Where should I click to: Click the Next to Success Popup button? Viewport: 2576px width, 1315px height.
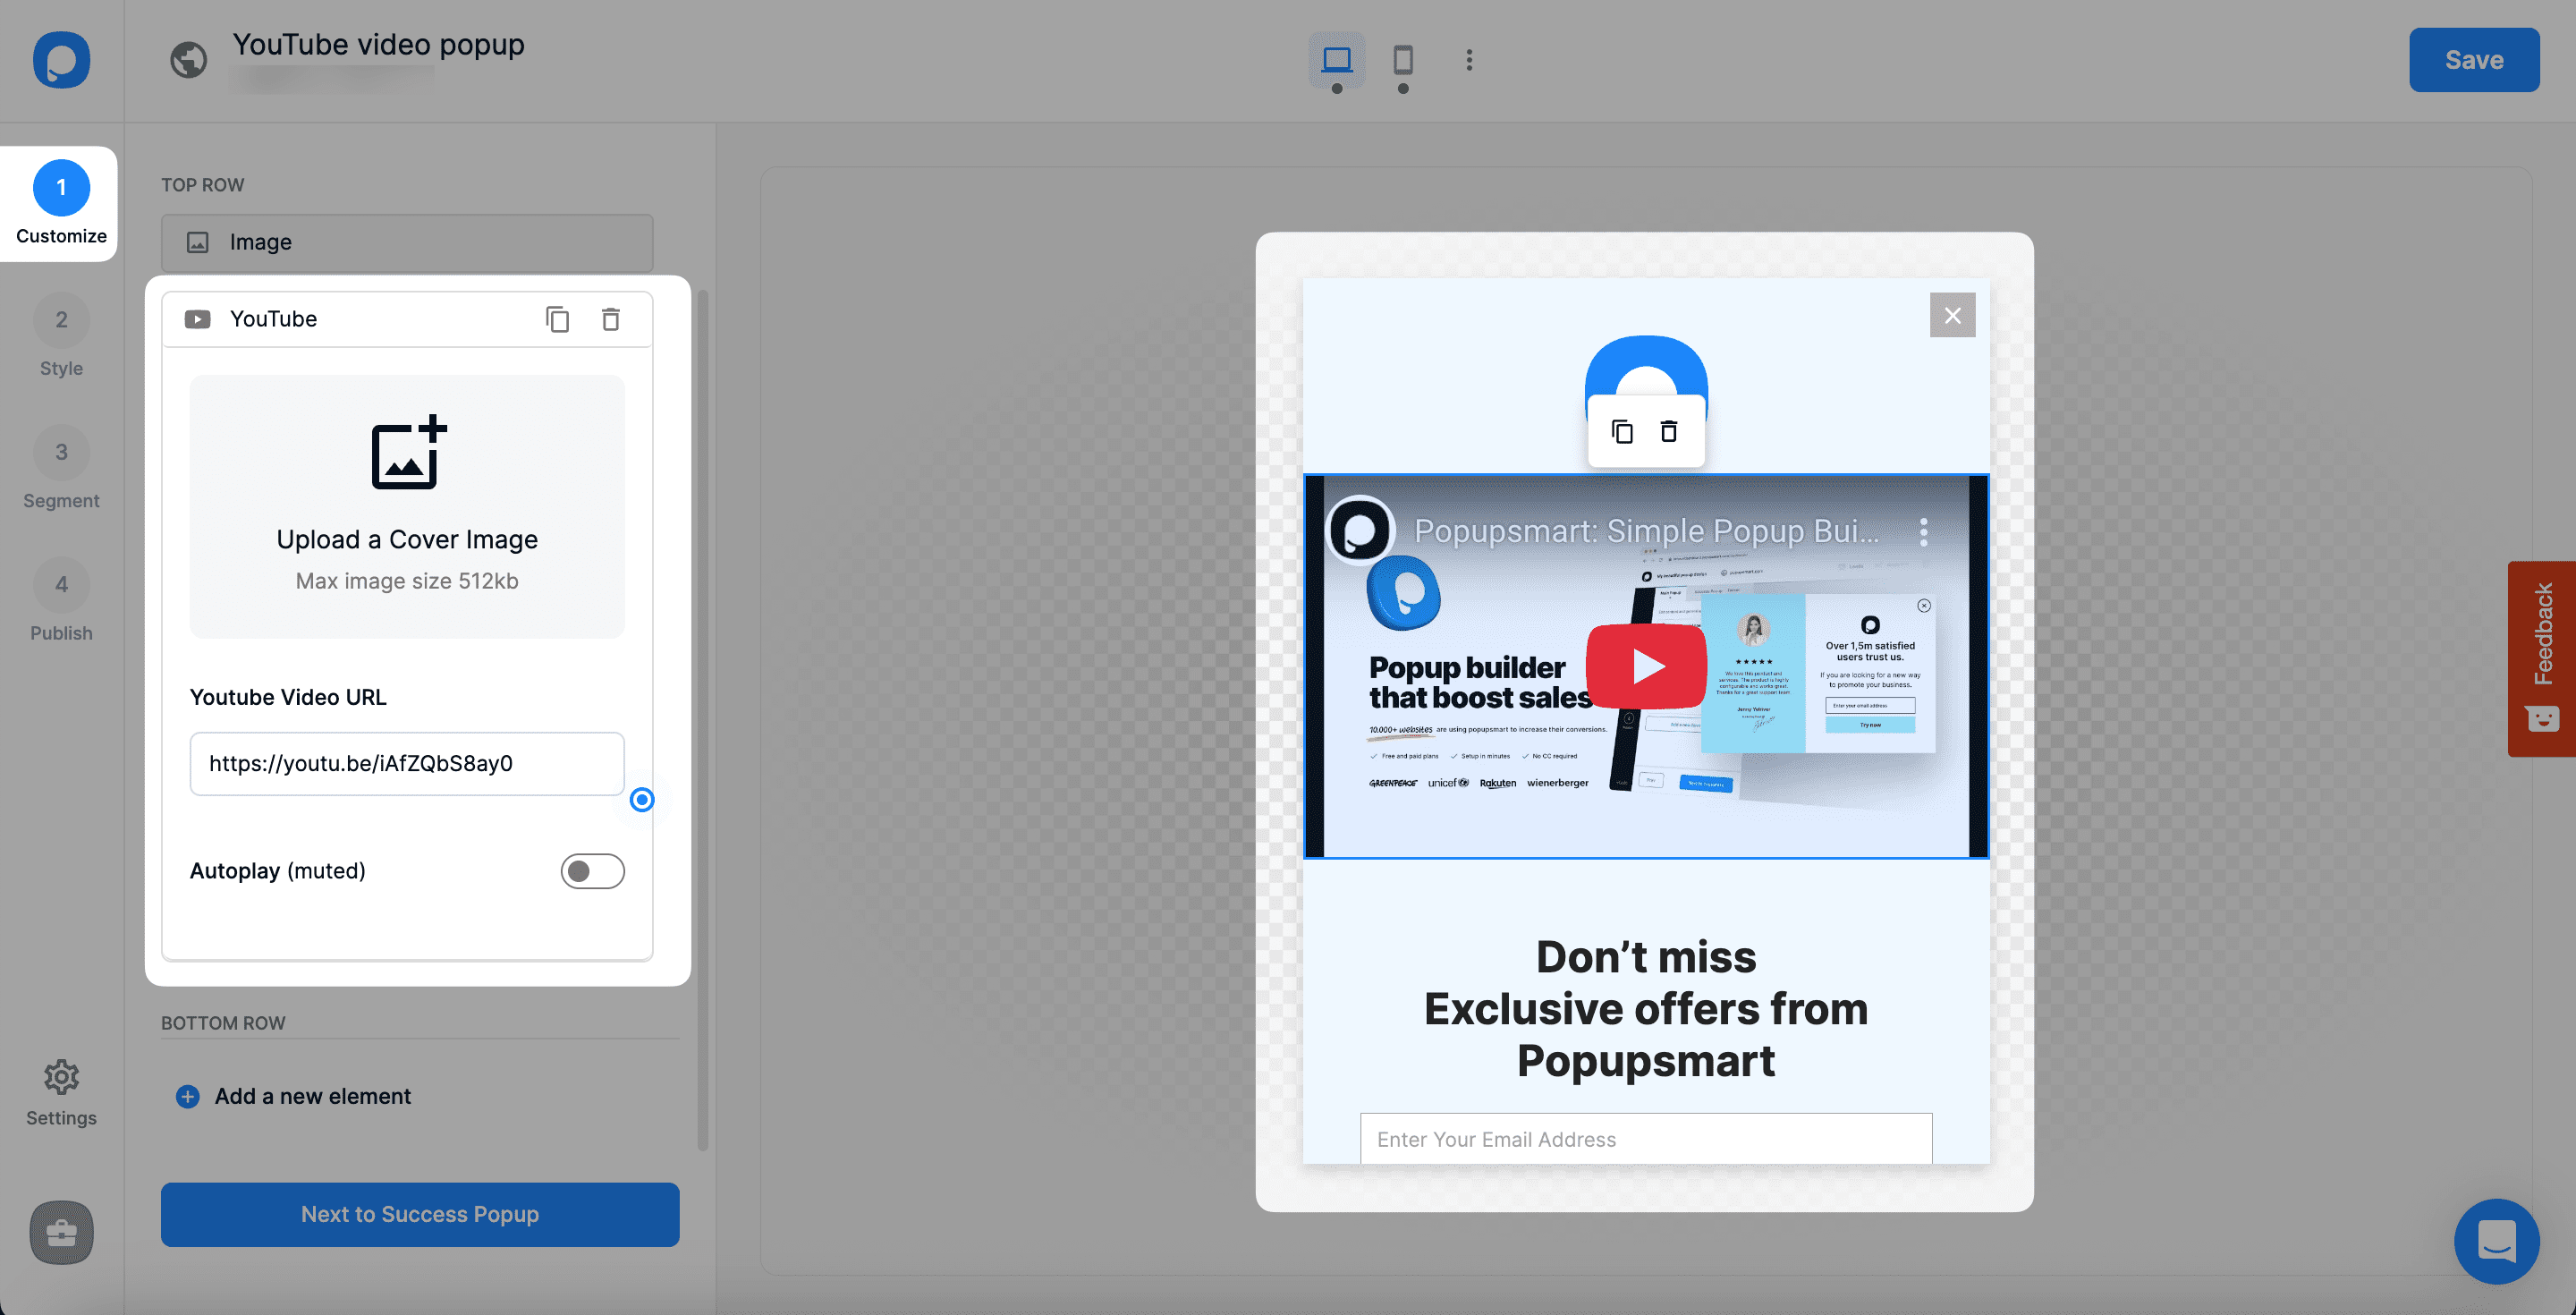419,1213
